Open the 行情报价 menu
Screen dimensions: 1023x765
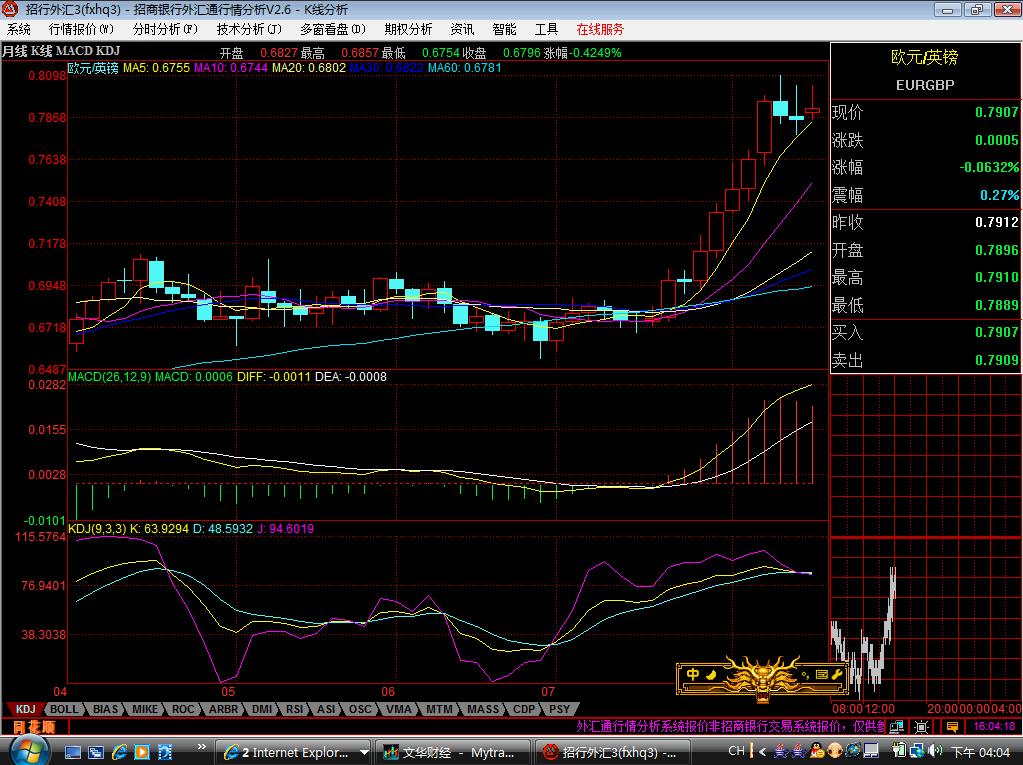coord(81,29)
